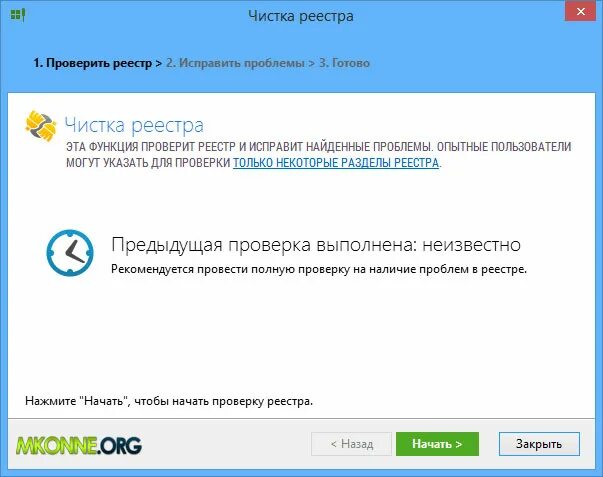Click the green app icon in title bar
The width and height of the screenshot is (603, 477).
(18, 15)
